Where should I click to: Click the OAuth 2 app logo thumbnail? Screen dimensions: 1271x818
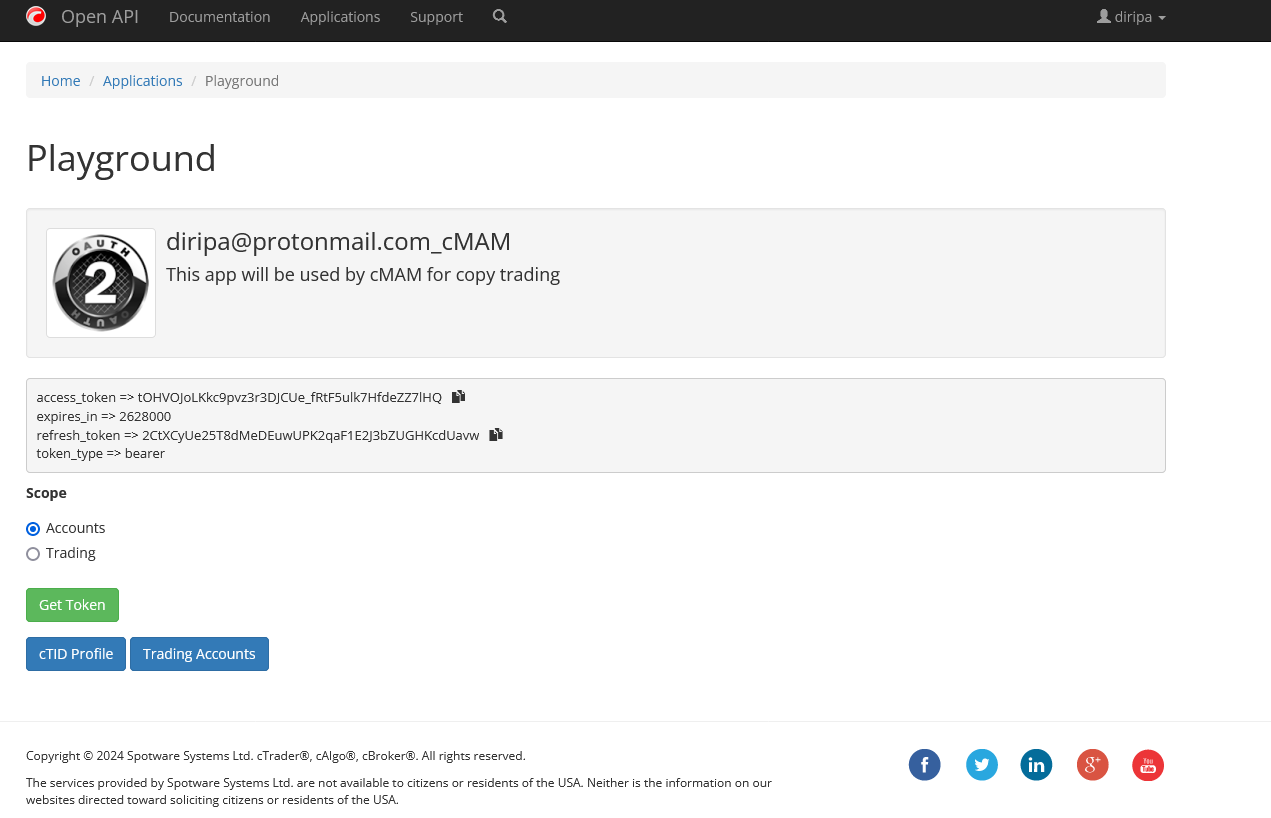point(101,283)
